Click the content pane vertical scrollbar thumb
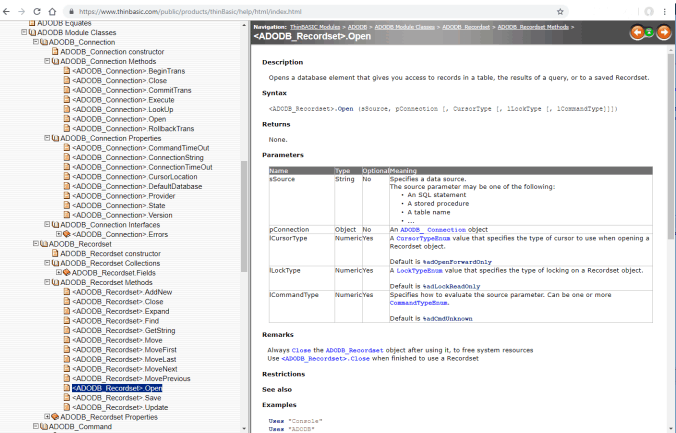The width and height of the screenshot is (676, 433). (671, 147)
